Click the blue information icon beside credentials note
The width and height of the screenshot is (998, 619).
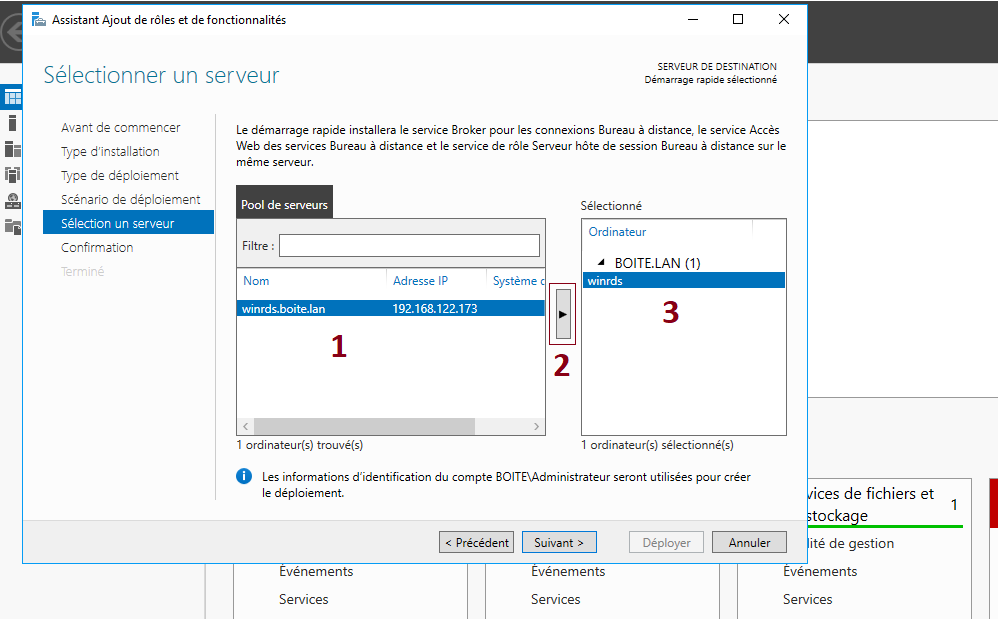pos(244,476)
